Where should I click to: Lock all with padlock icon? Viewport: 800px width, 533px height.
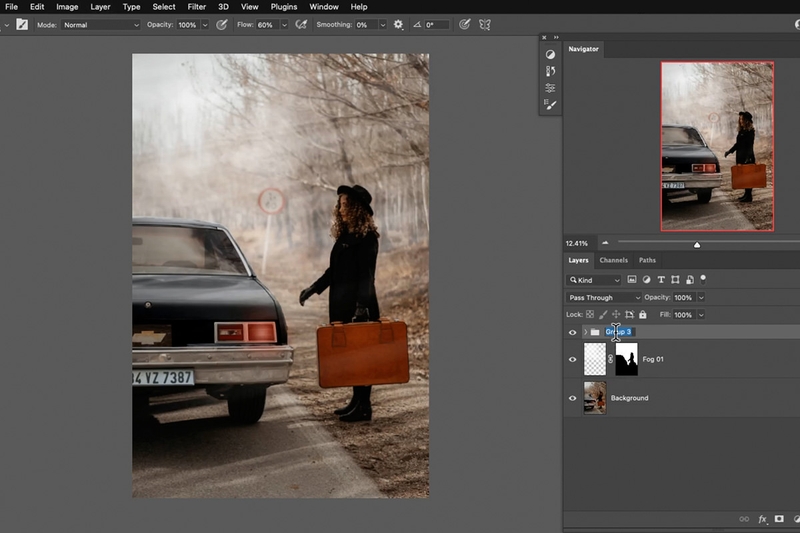point(643,315)
